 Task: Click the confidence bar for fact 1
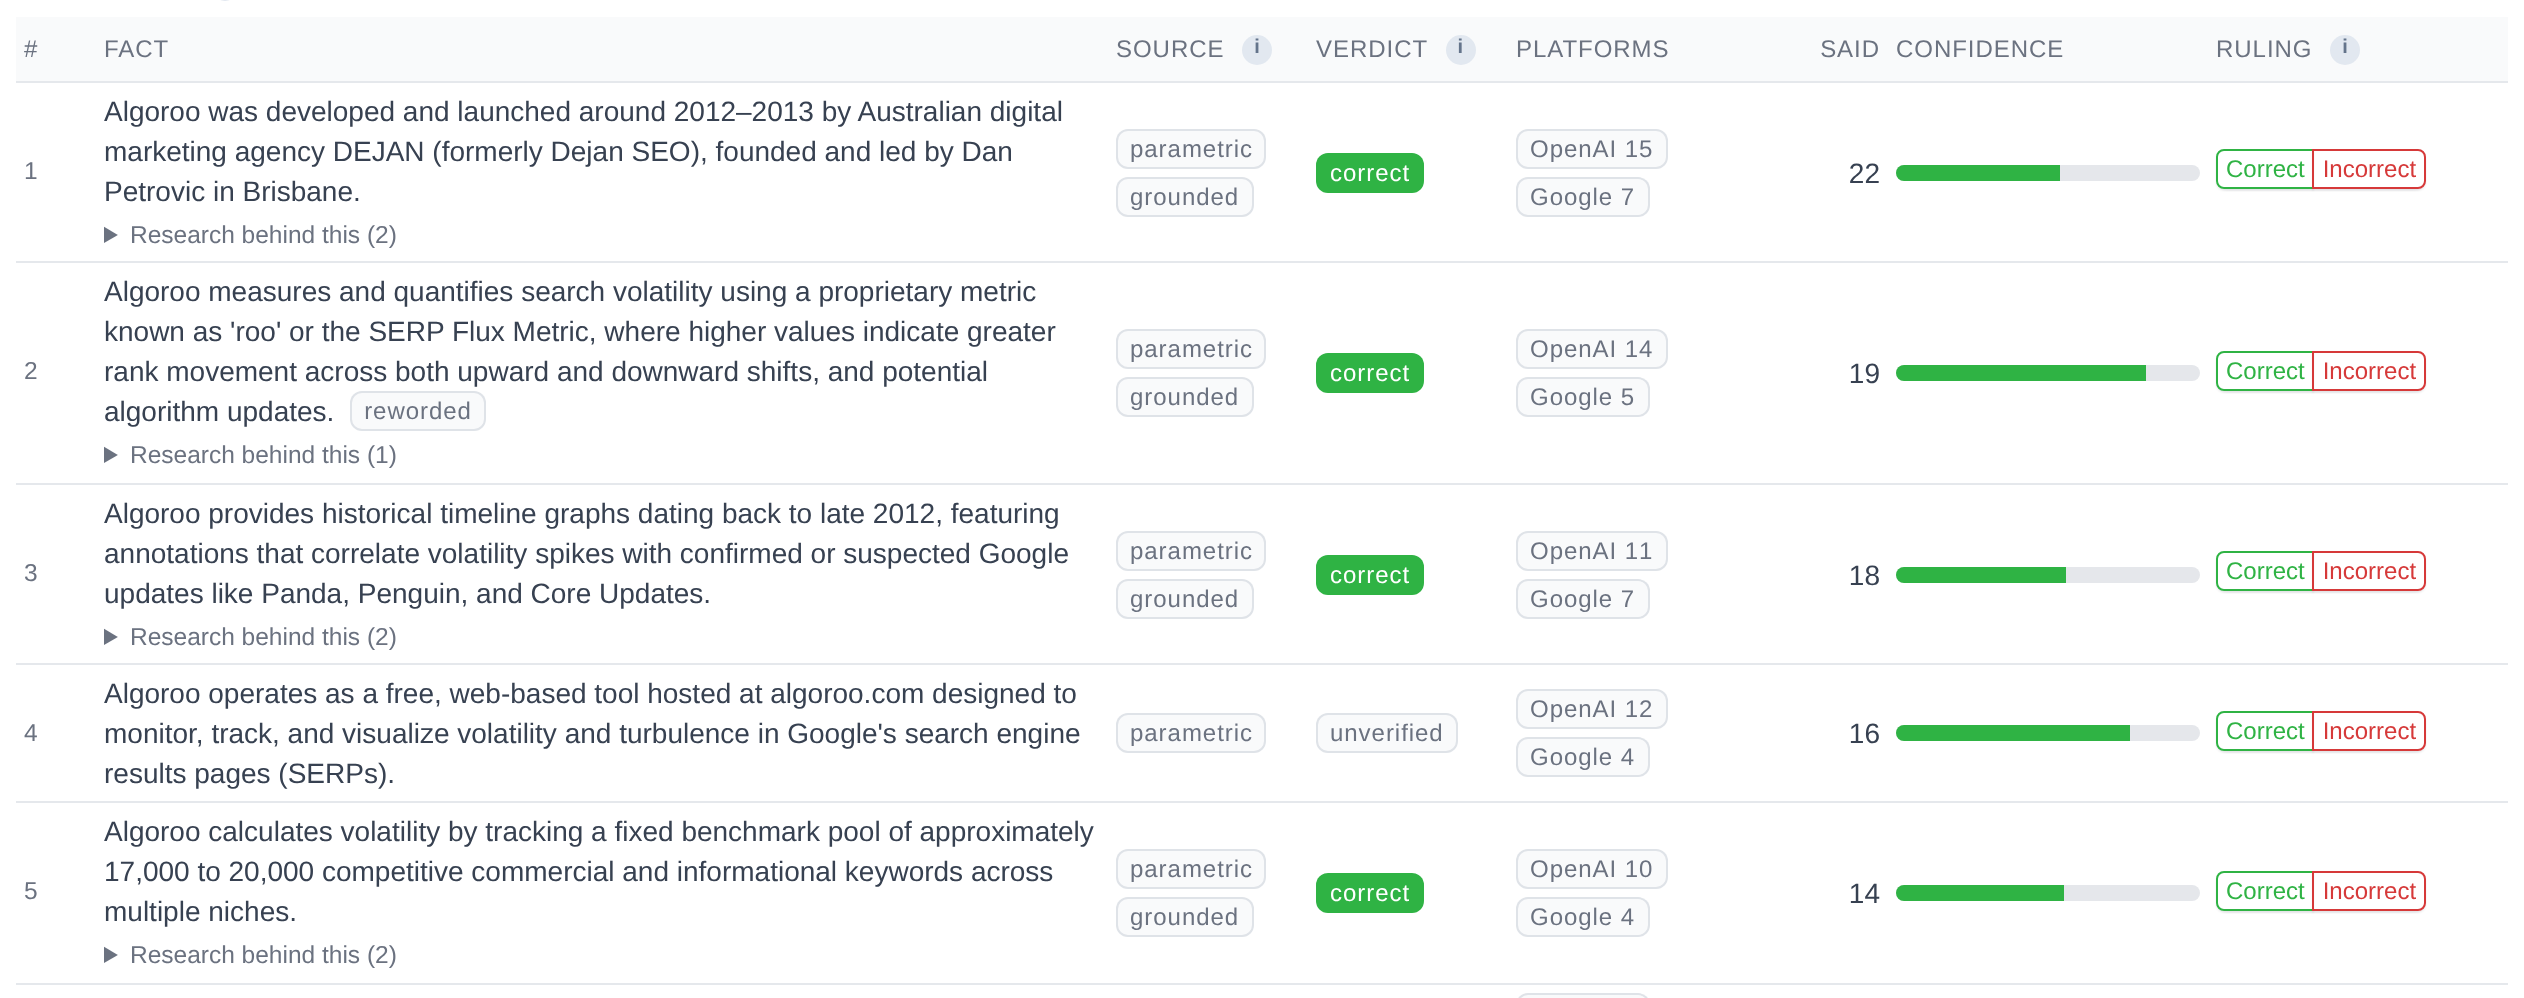(x=2047, y=173)
